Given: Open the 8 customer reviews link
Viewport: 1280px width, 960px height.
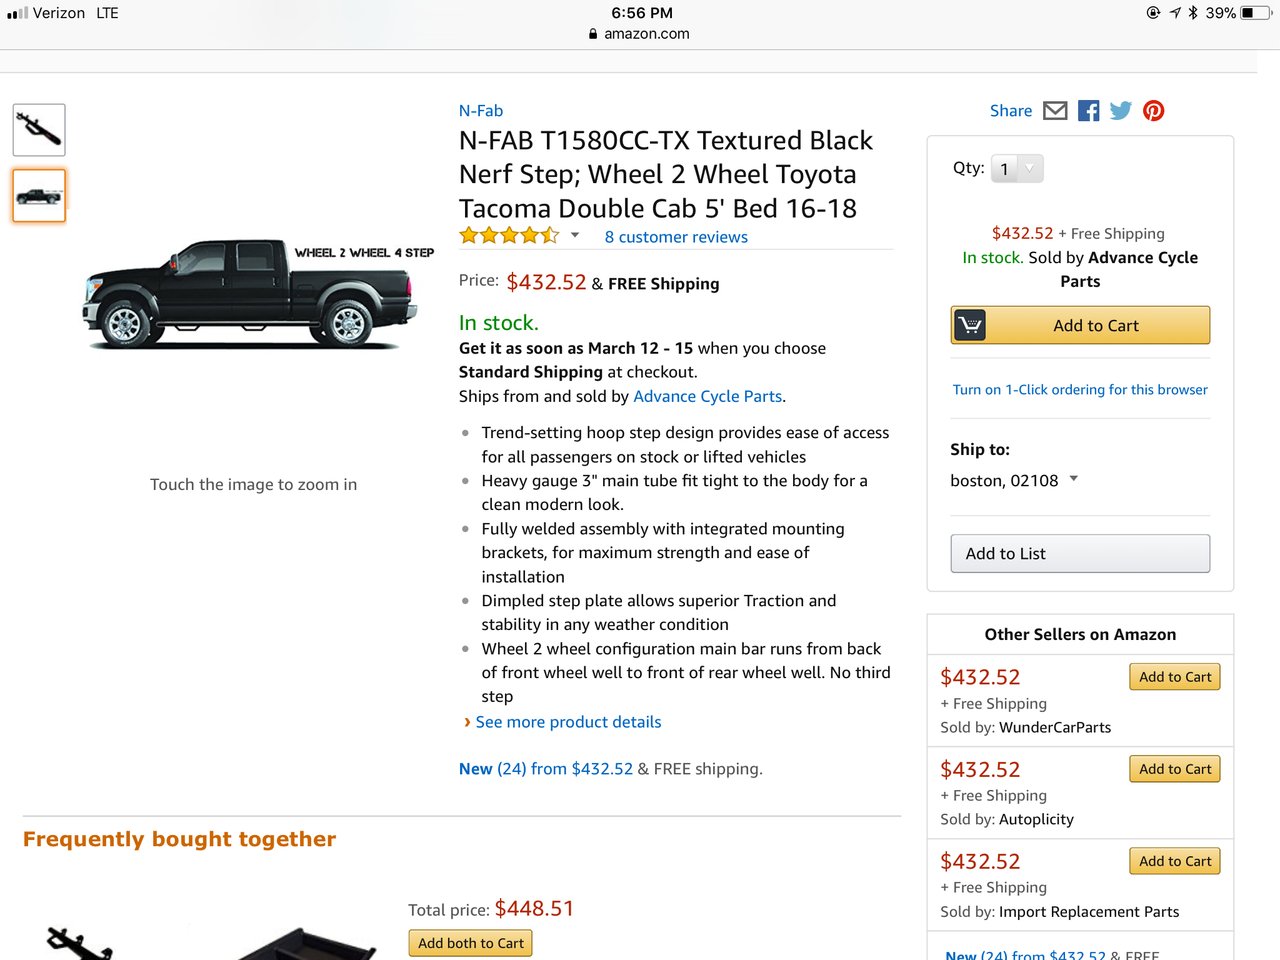Looking at the screenshot, I should coord(676,237).
